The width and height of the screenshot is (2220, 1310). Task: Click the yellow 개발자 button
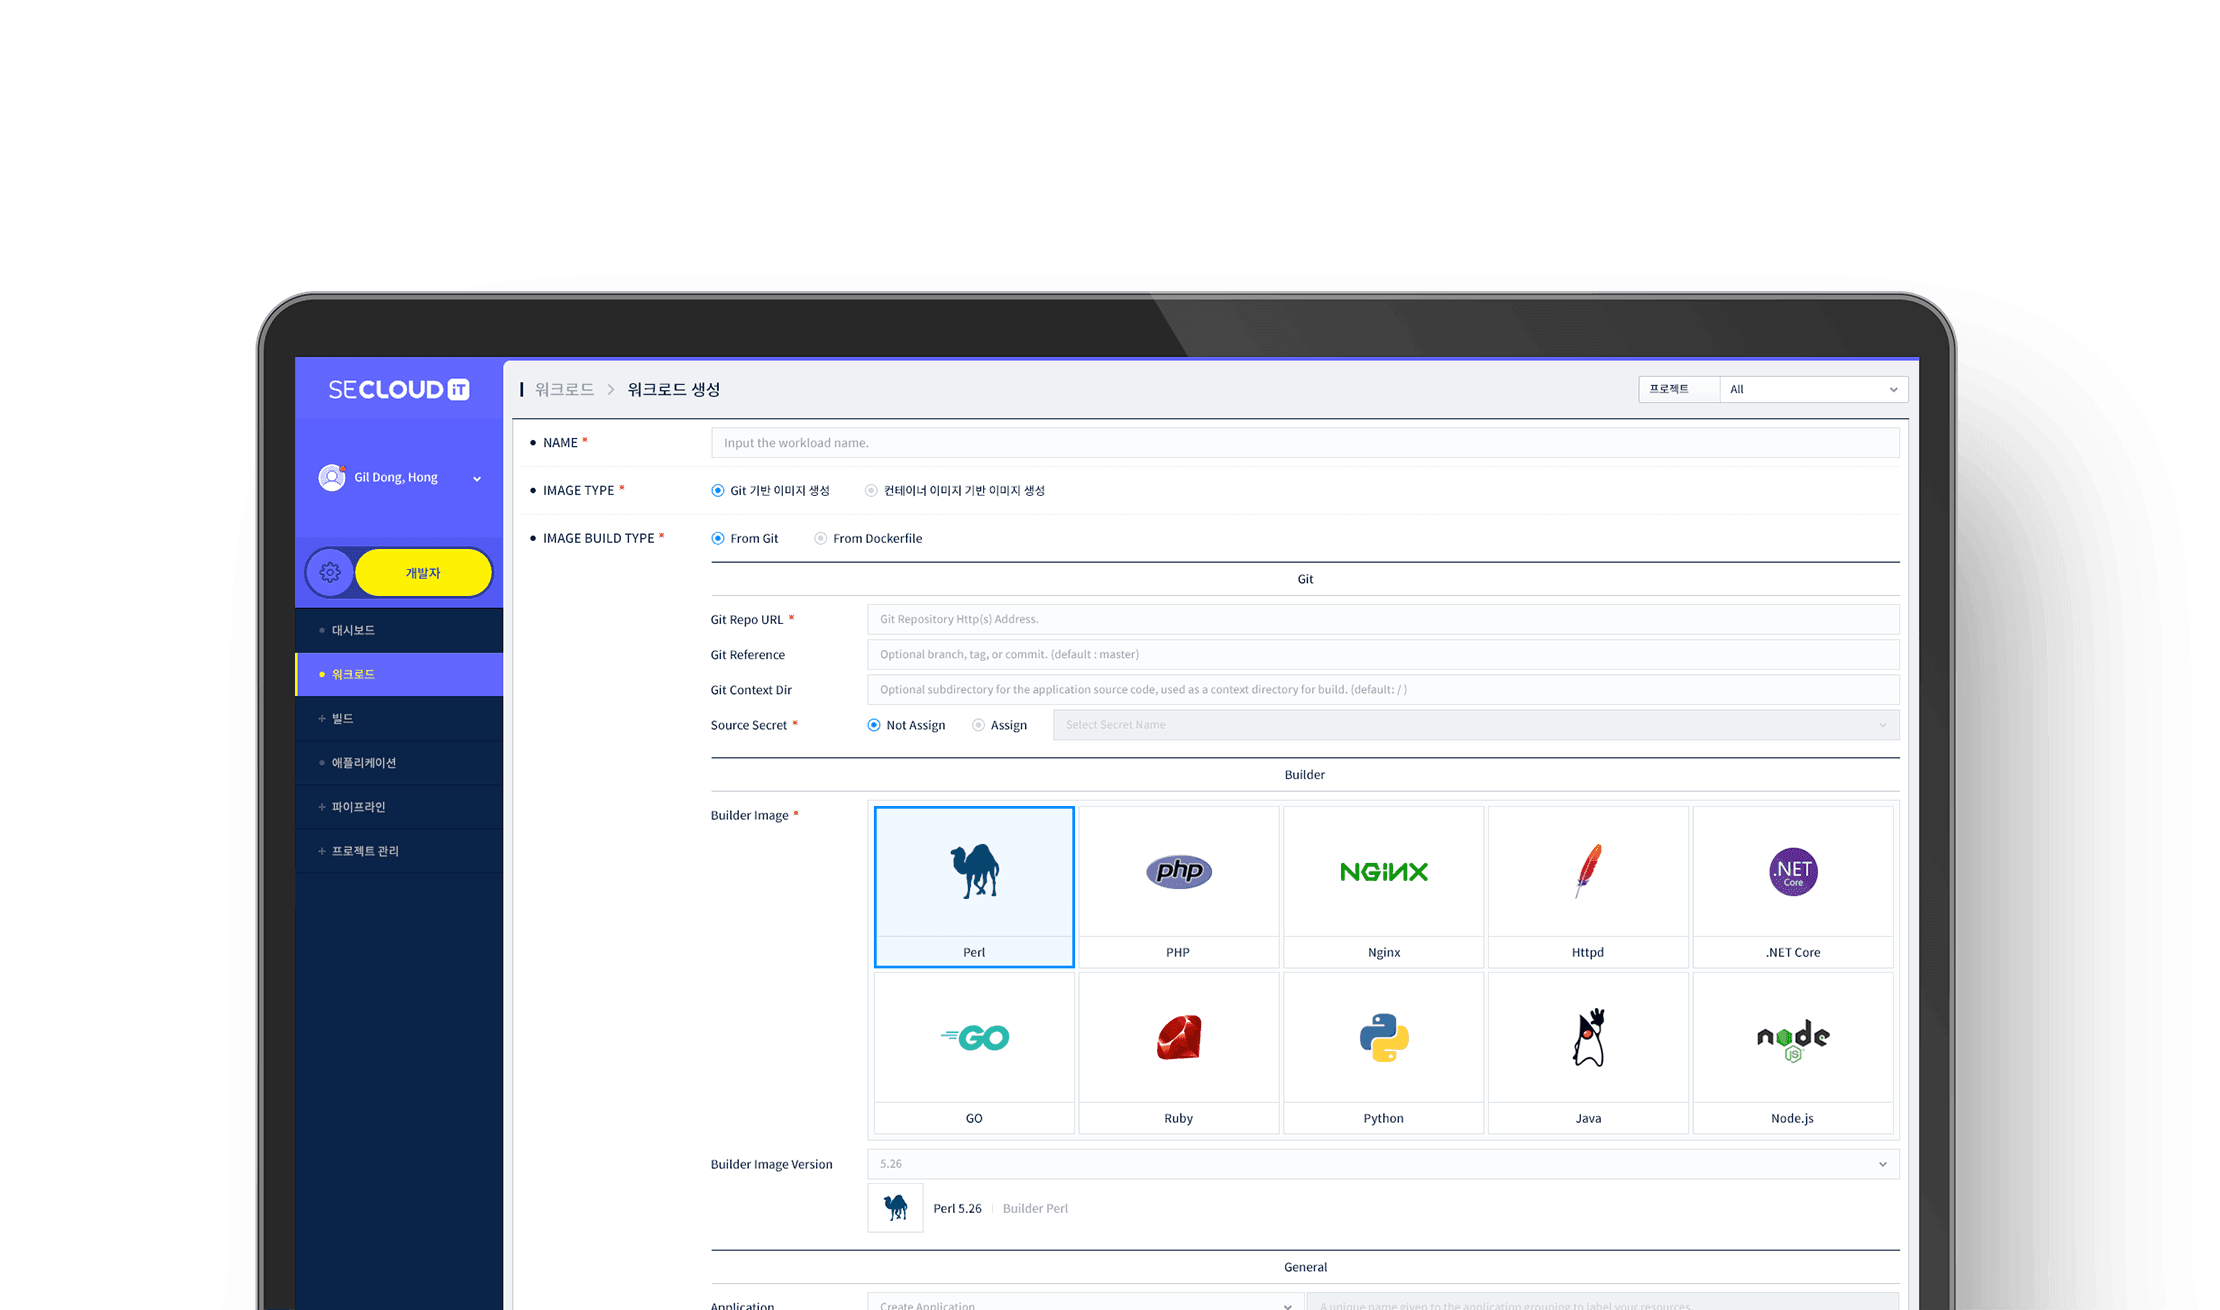click(423, 573)
